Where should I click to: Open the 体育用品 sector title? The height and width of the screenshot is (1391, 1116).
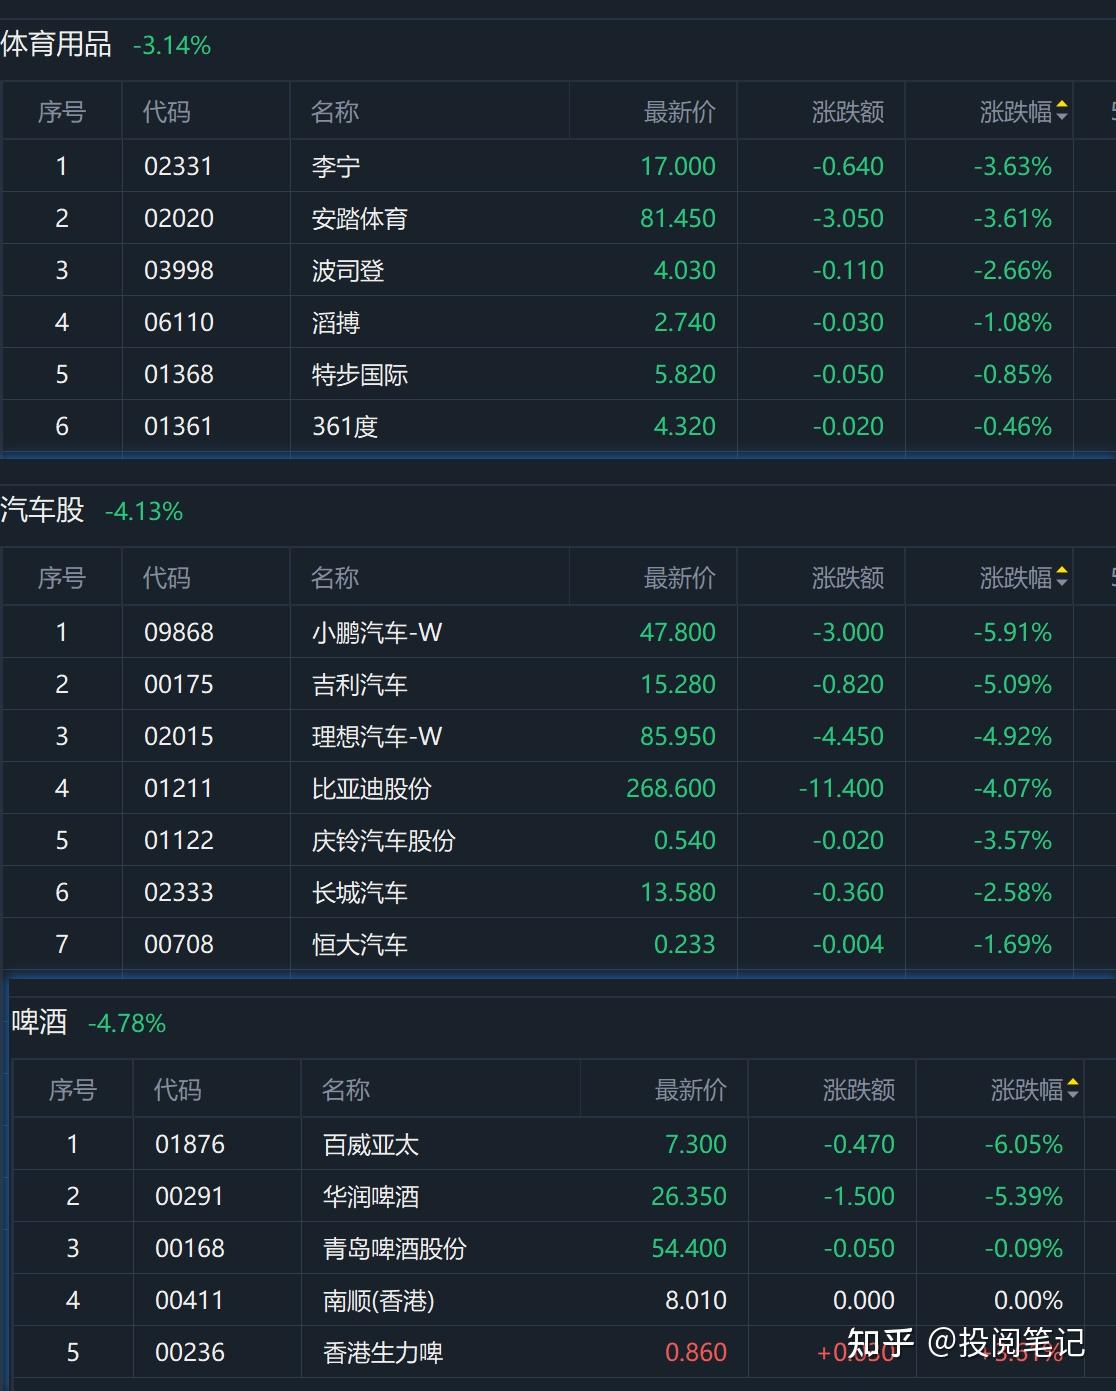click(56, 45)
